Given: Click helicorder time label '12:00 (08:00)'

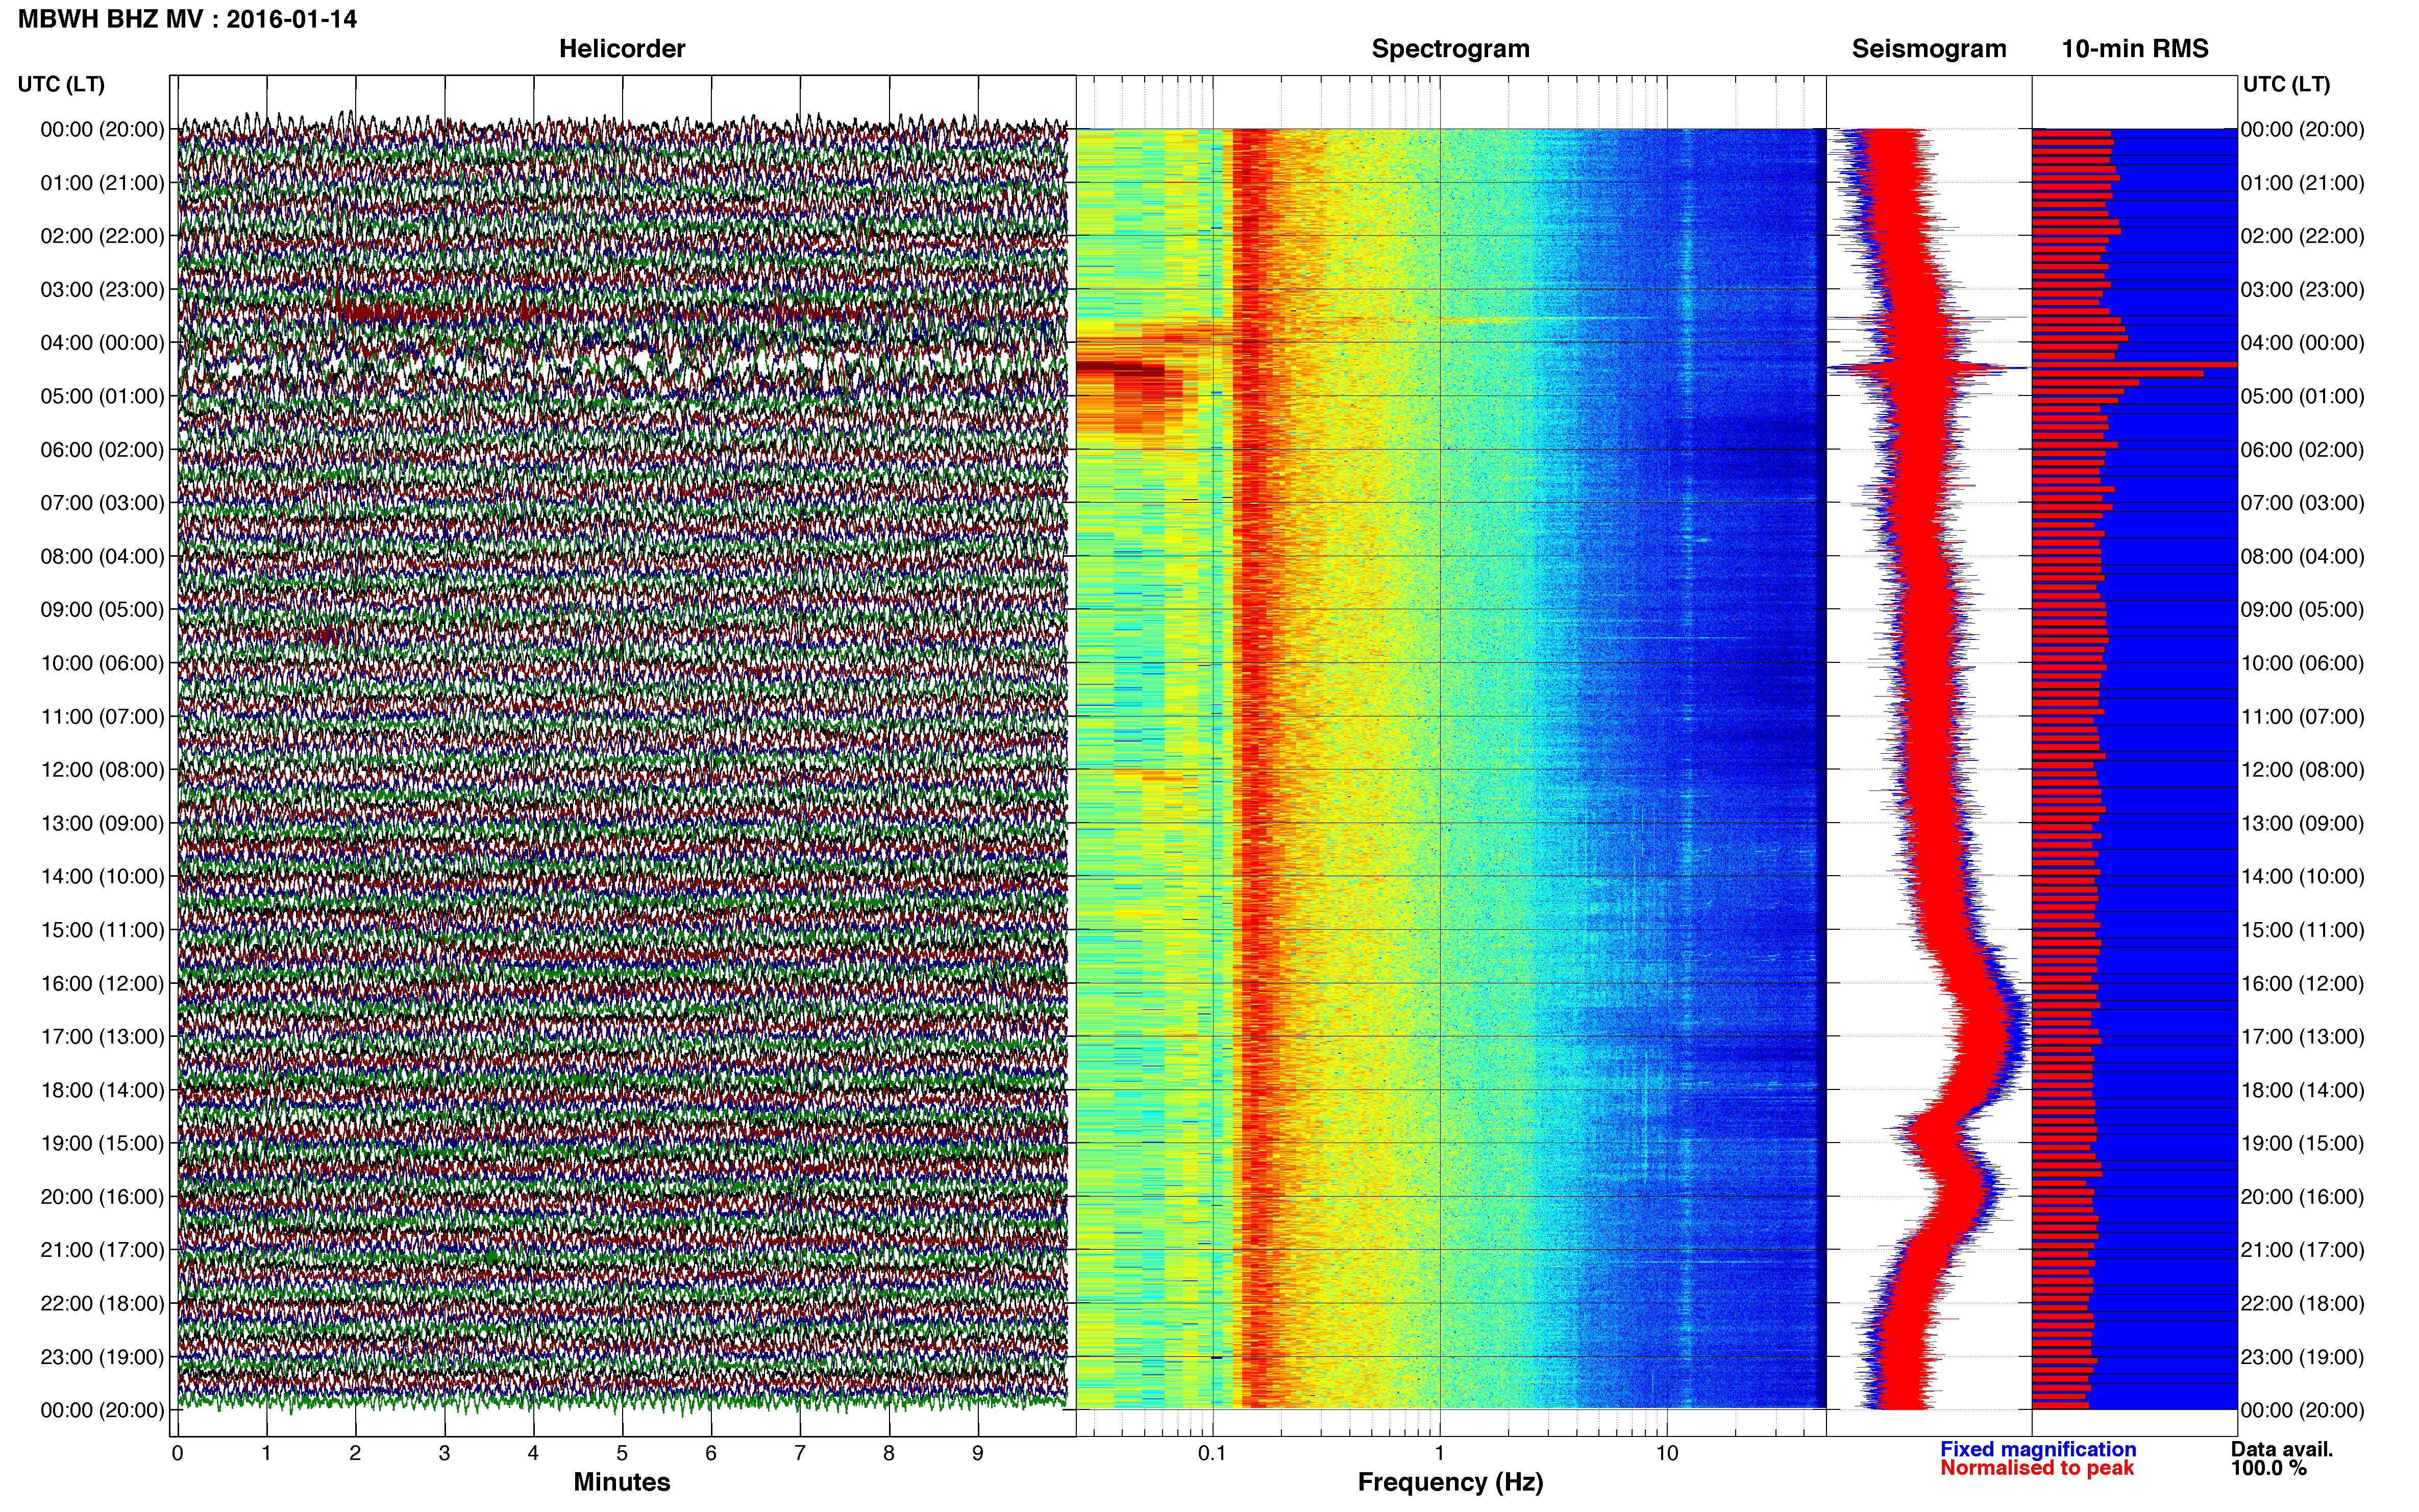Looking at the screenshot, I should coord(102,770).
